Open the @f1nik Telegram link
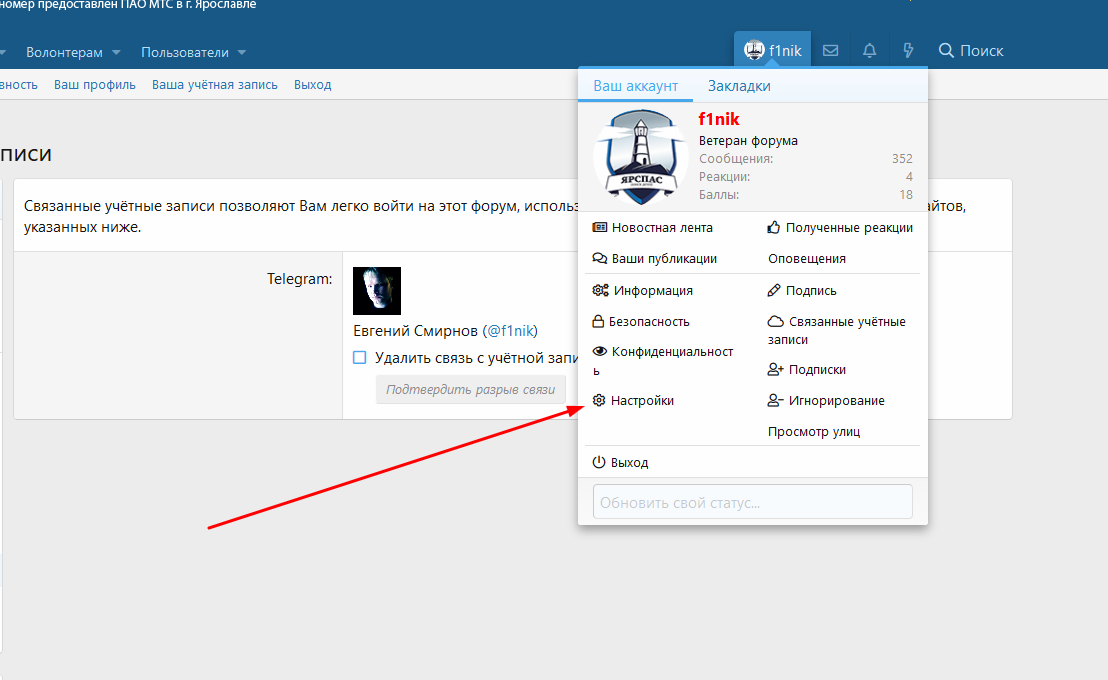 tap(510, 331)
